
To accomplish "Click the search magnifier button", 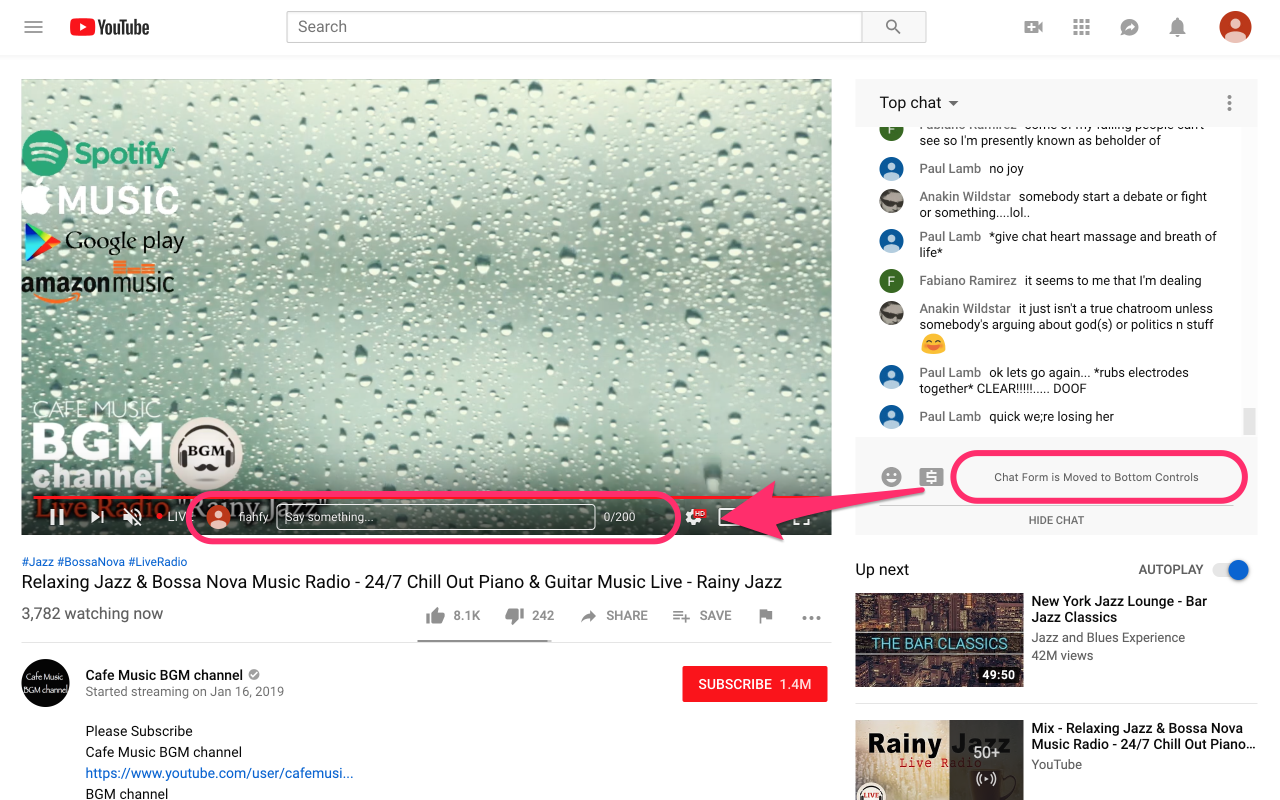I will (893, 27).
